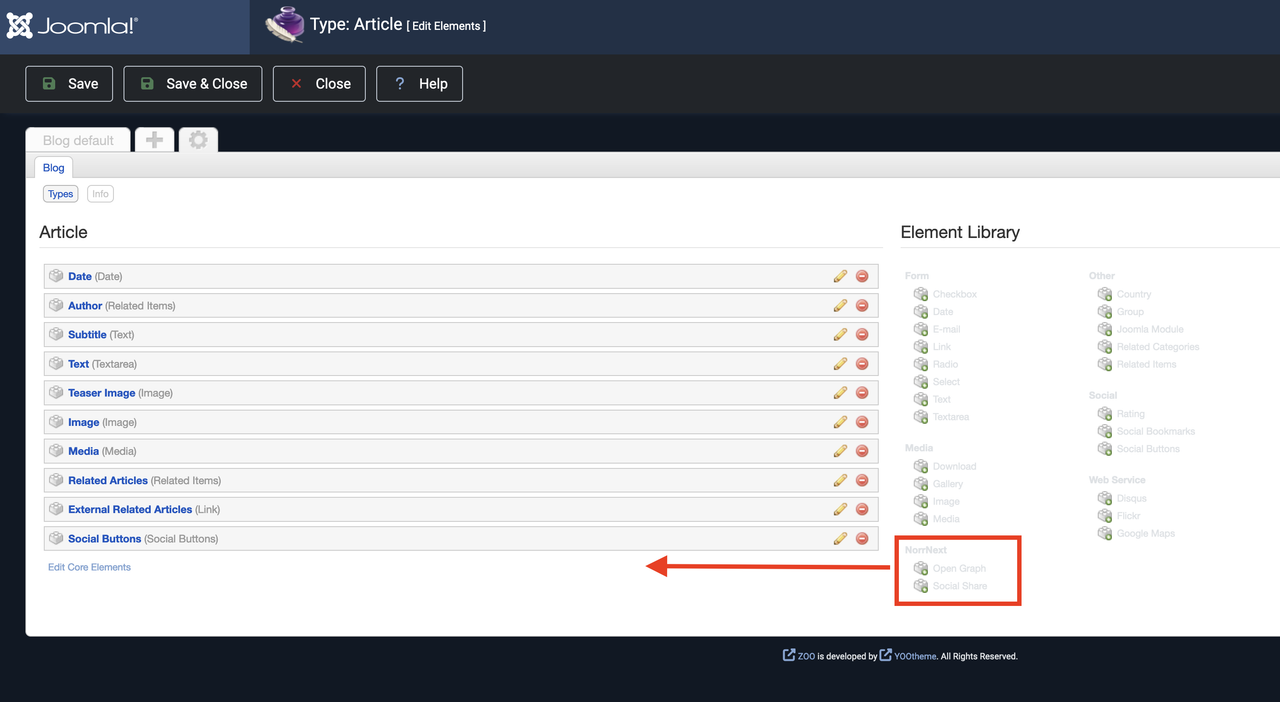Click the Save button
The image size is (1280, 702).
pos(69,84)
